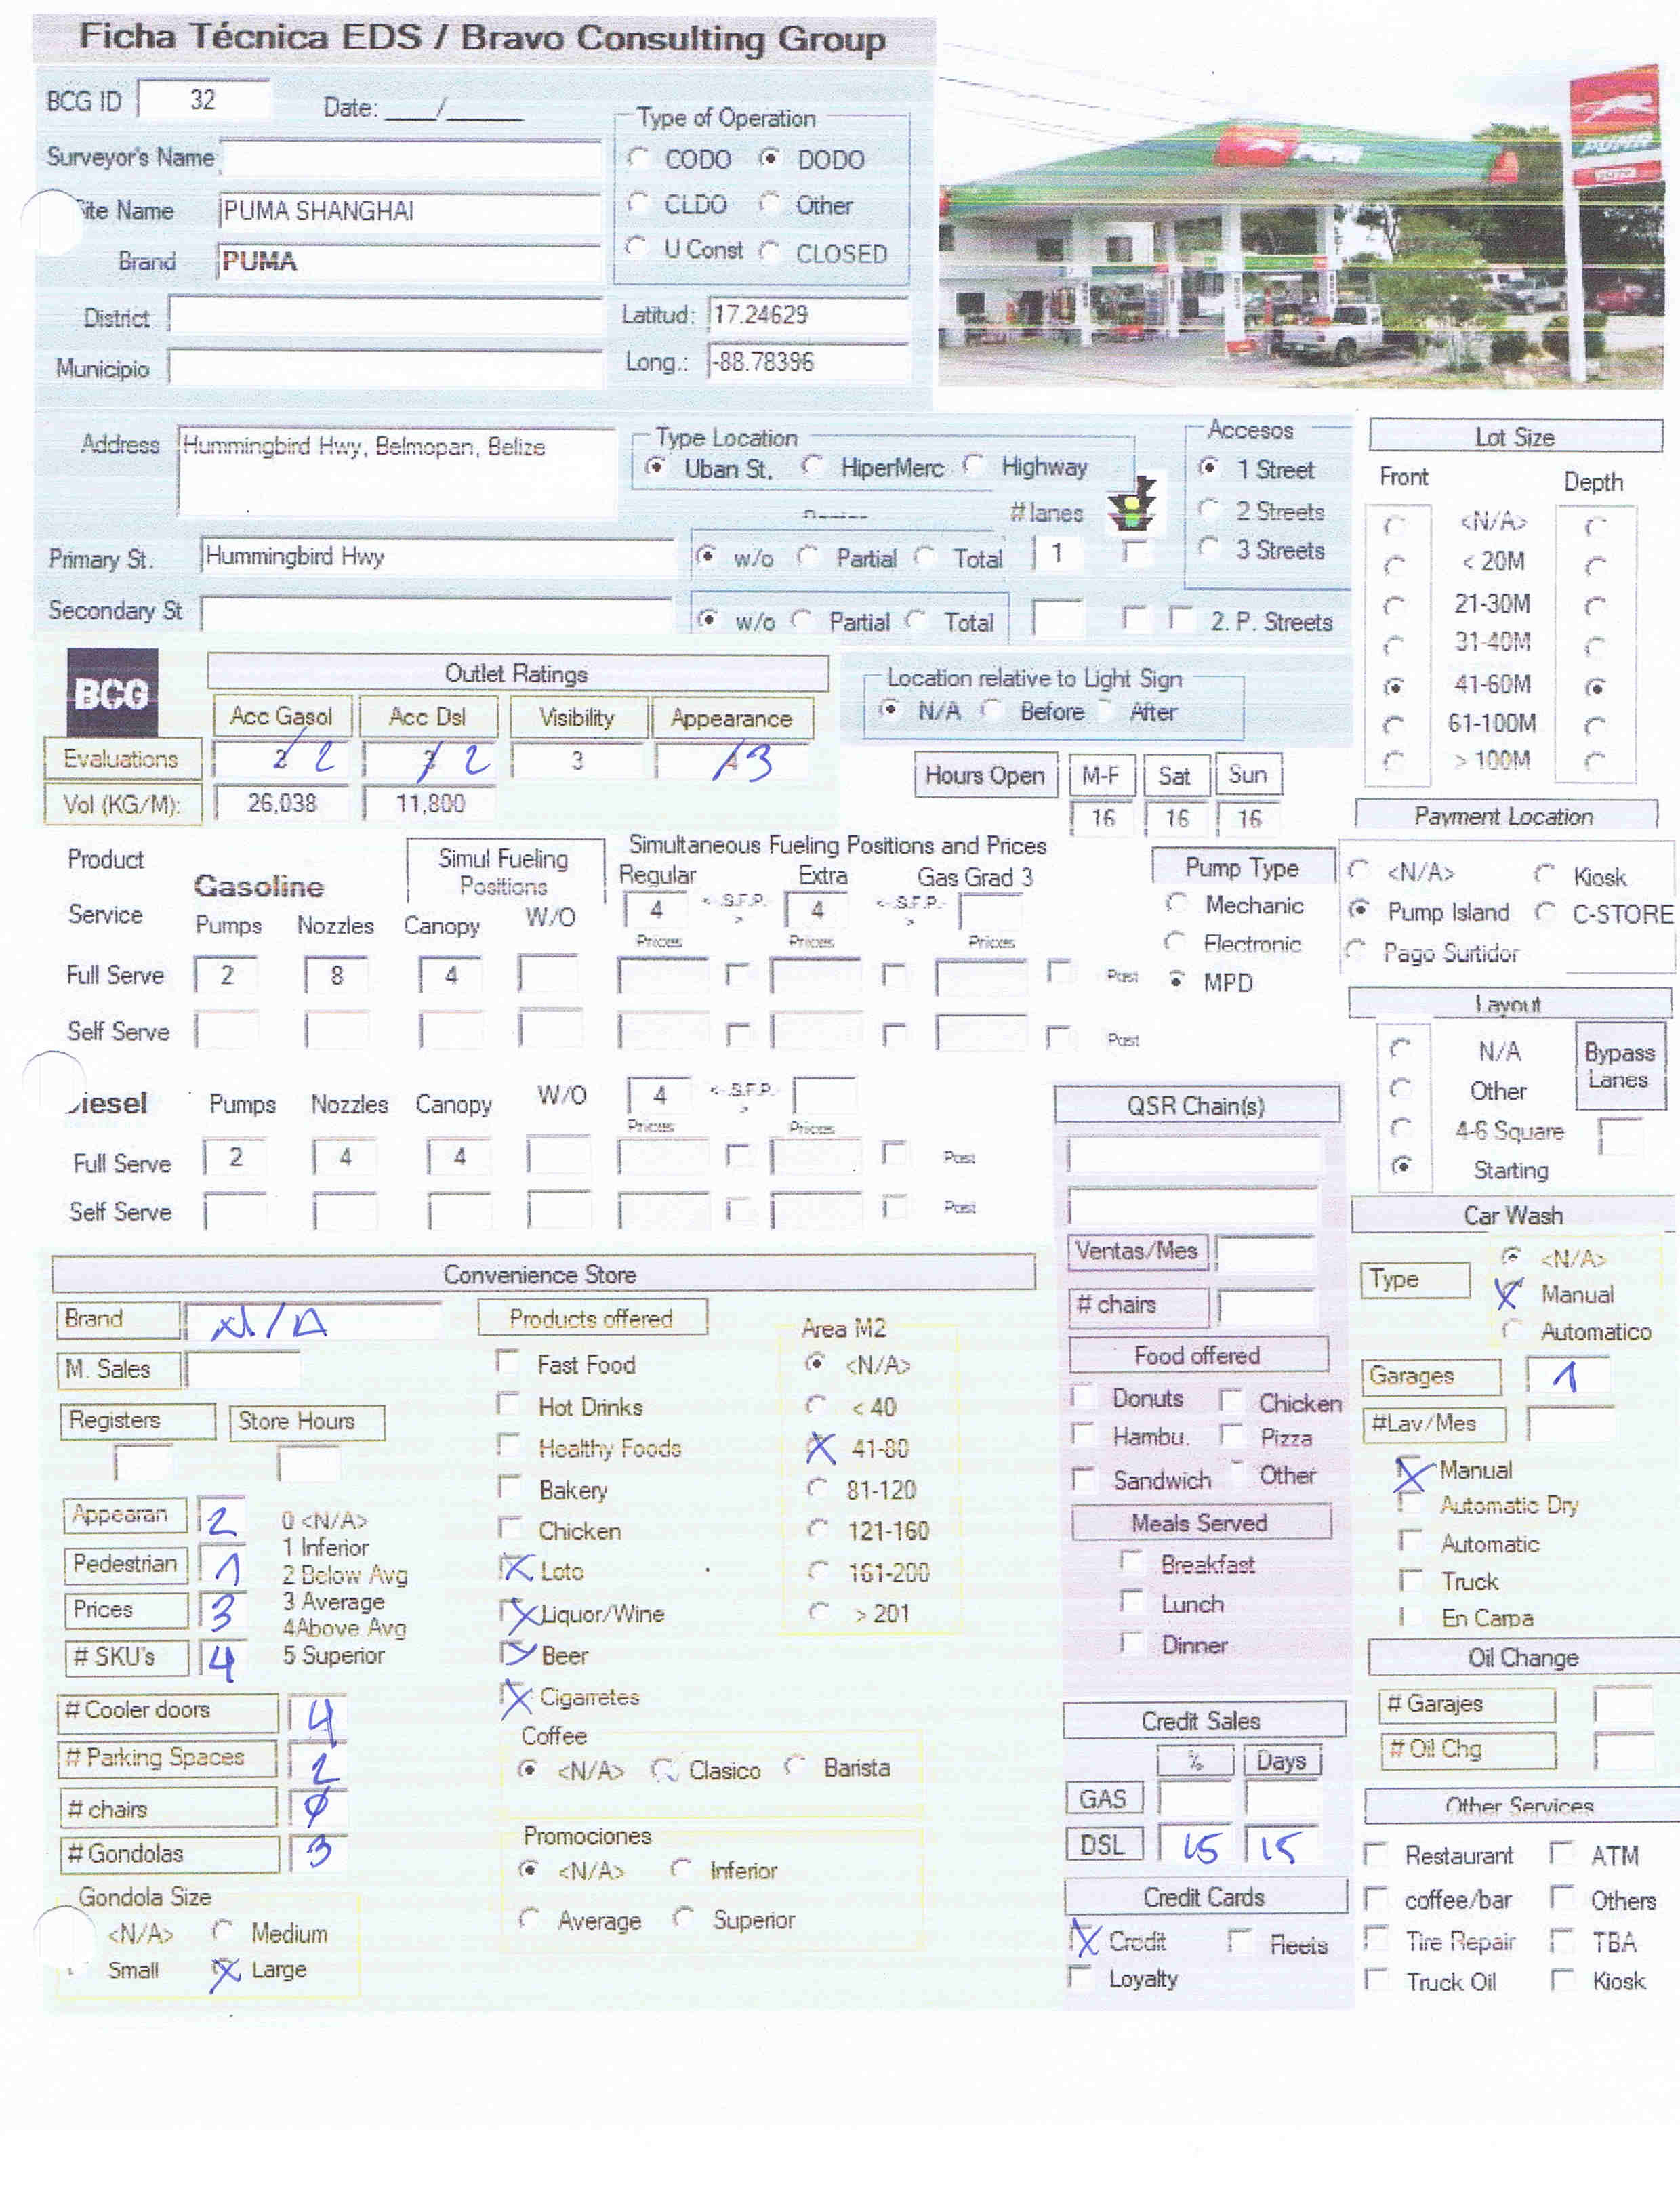Open the Puma station photo thumbnail

click(x=1302, y=226)
